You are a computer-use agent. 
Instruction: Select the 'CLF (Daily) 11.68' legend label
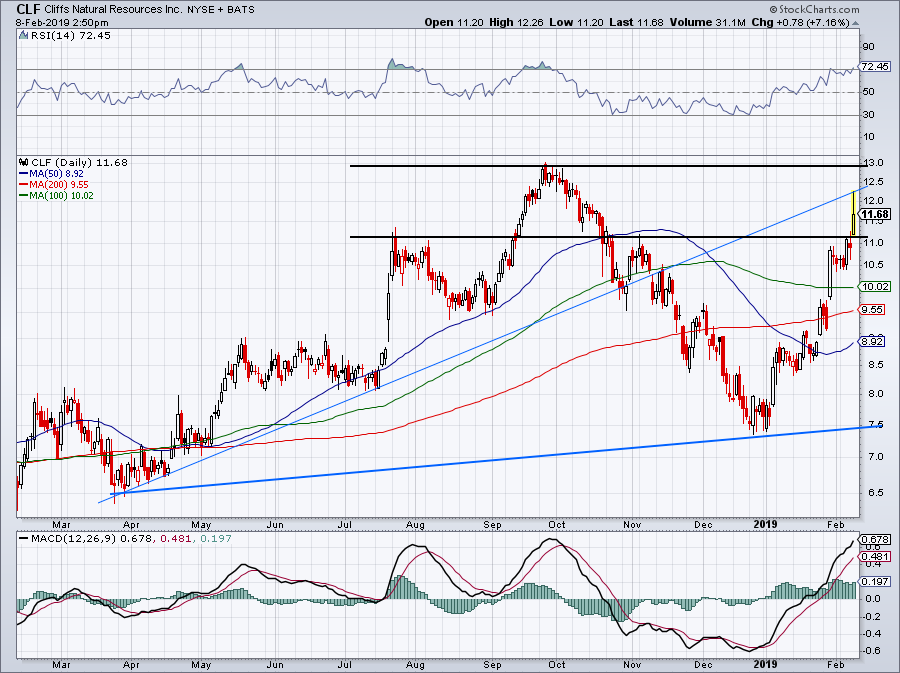point(79,162)
